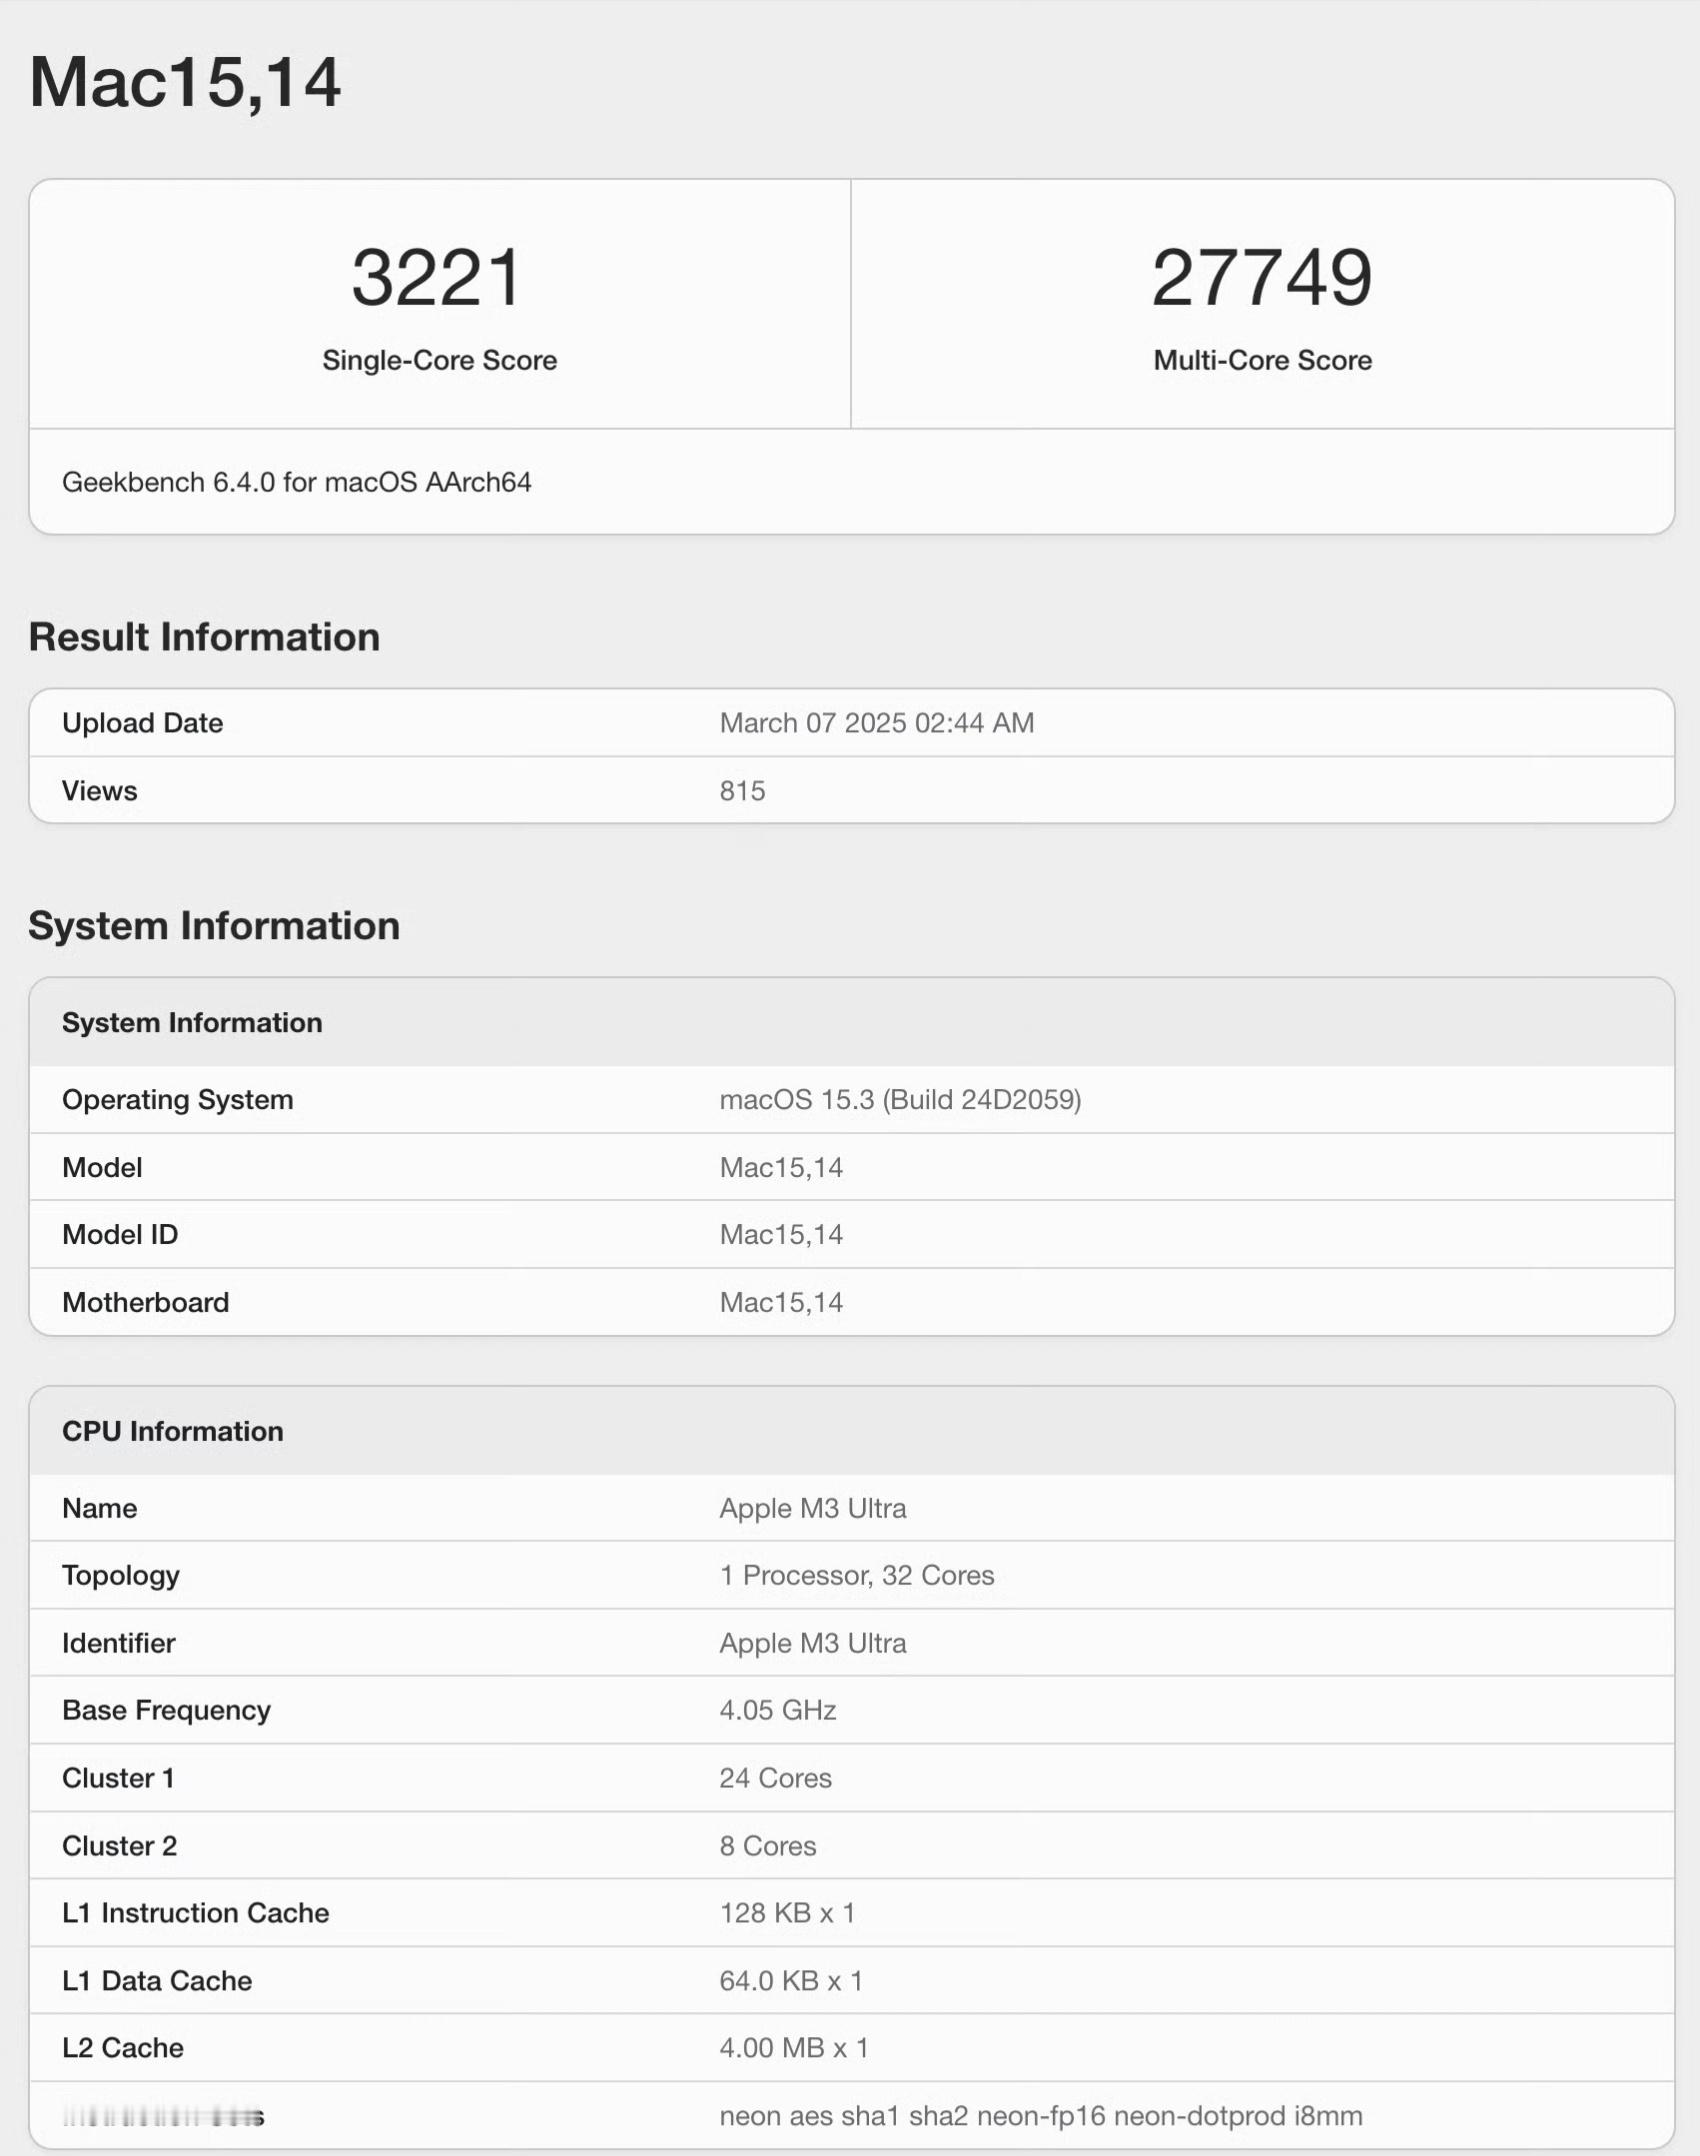This screenshot has height=2156, width=1700.
Task: Select the Mac15,14 value in Model ID row
Action: (781, 1235)
